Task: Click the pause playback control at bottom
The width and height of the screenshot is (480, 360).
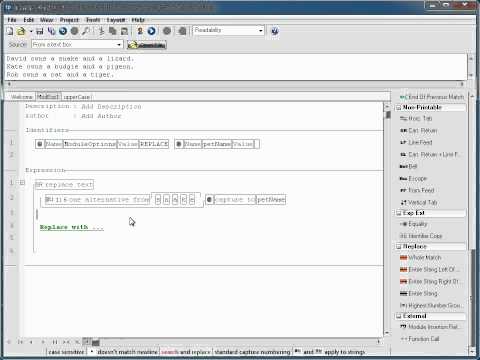Action: pyautogui.click(x=55, y=342)
